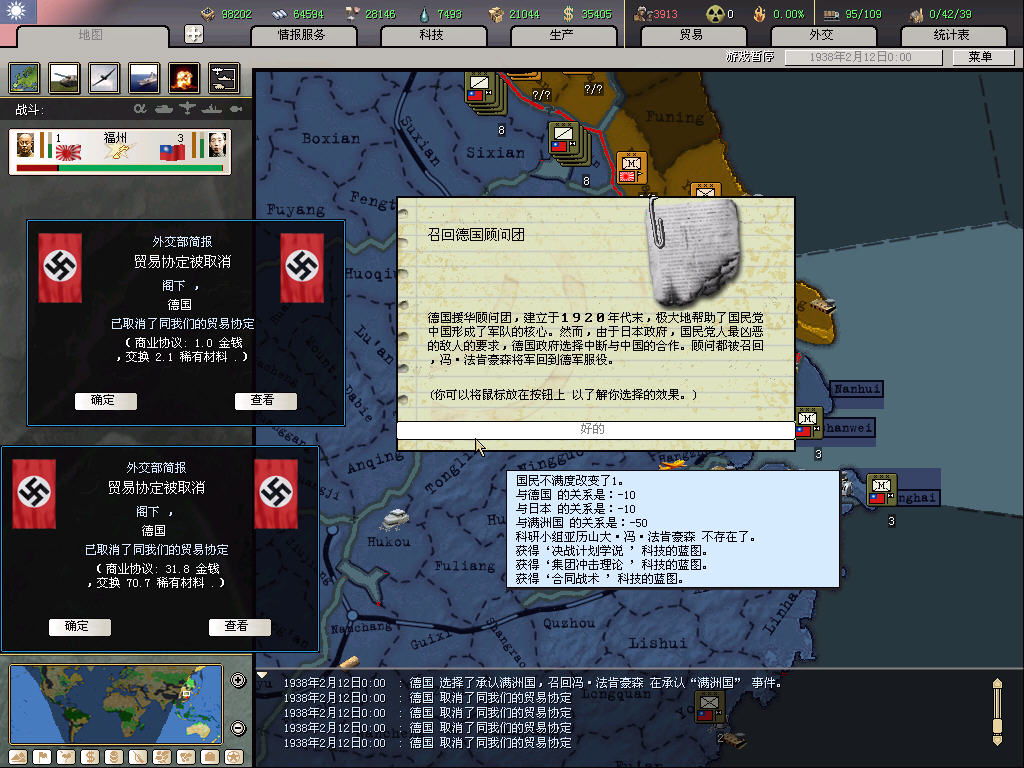1024x768 pixels.
Task: Zoom in using minimap plus button
Action: pyautogui.click(x=238, y=680)
